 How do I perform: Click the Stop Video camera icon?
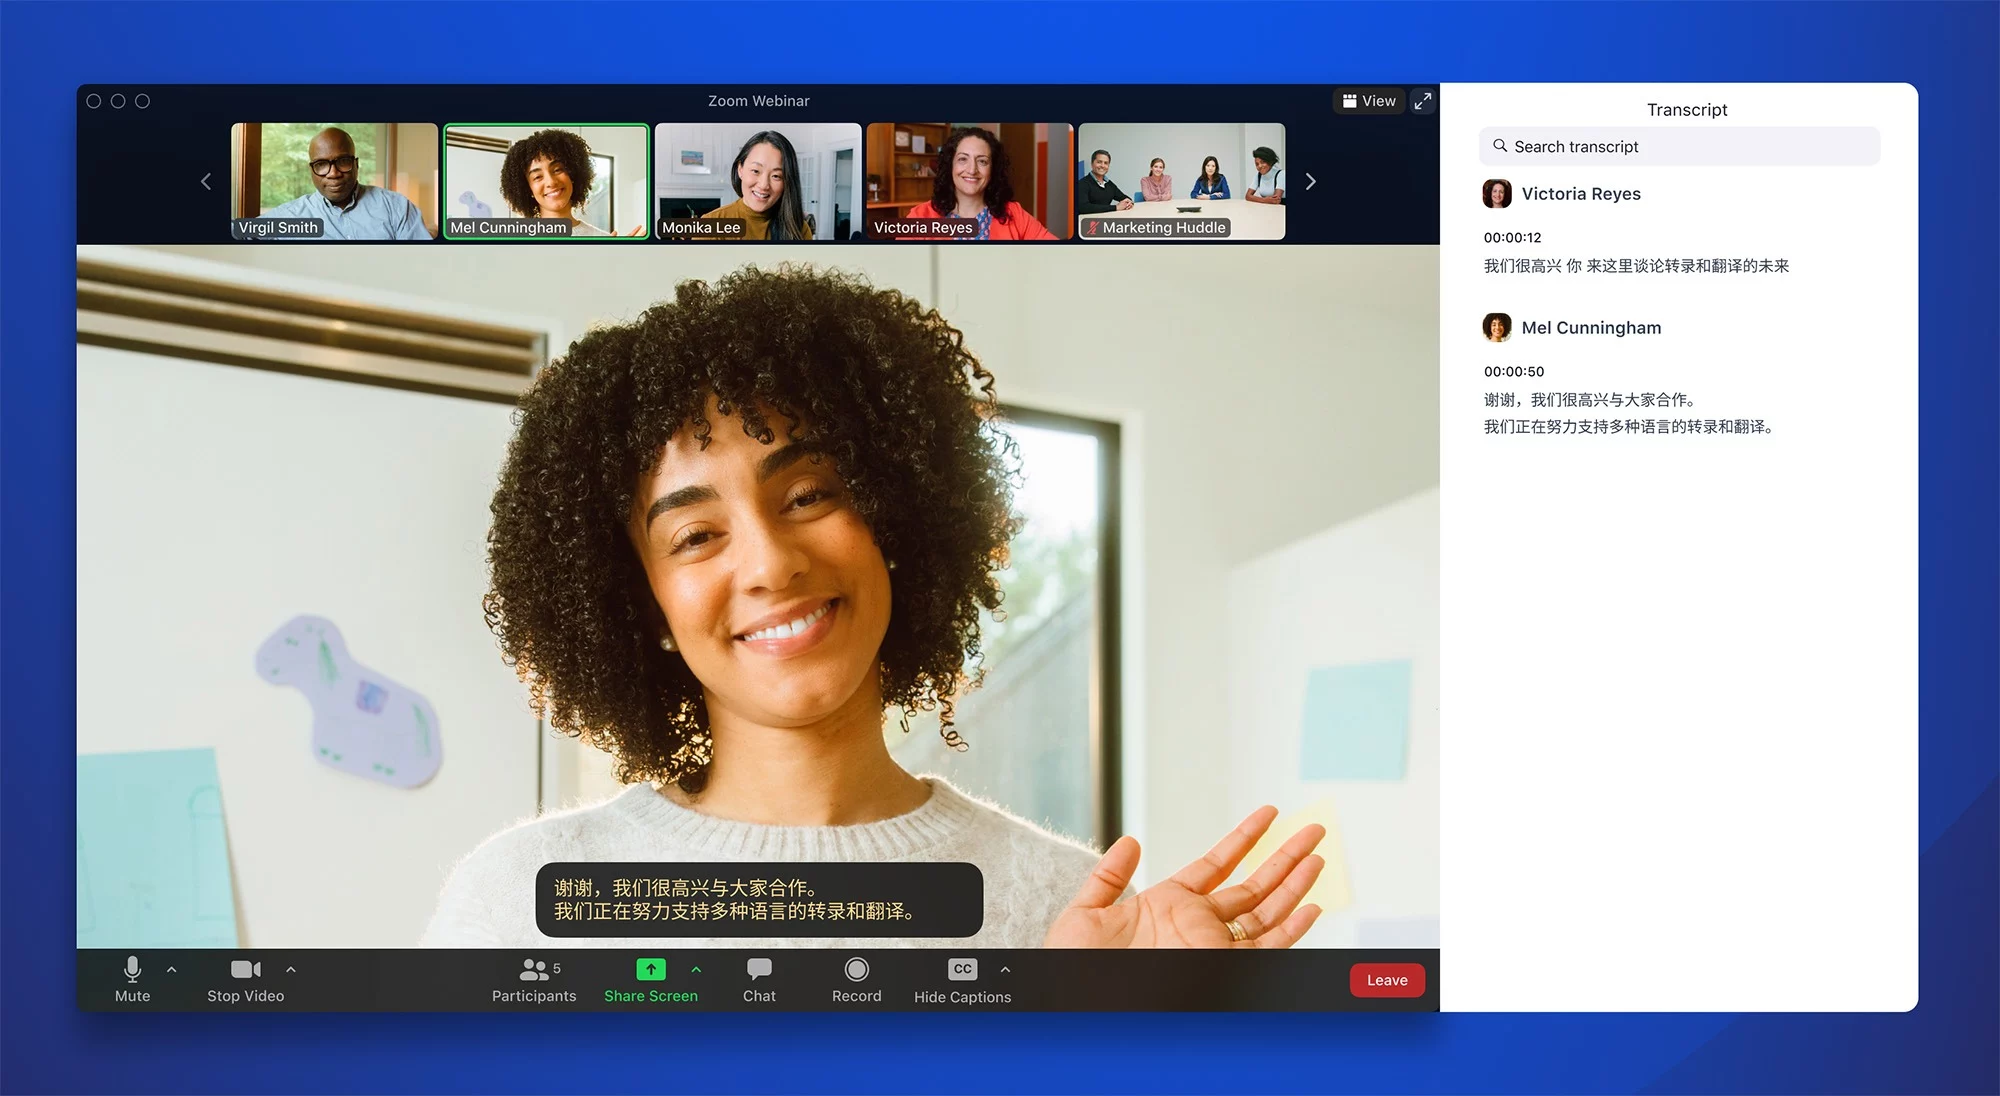(243, 968)
